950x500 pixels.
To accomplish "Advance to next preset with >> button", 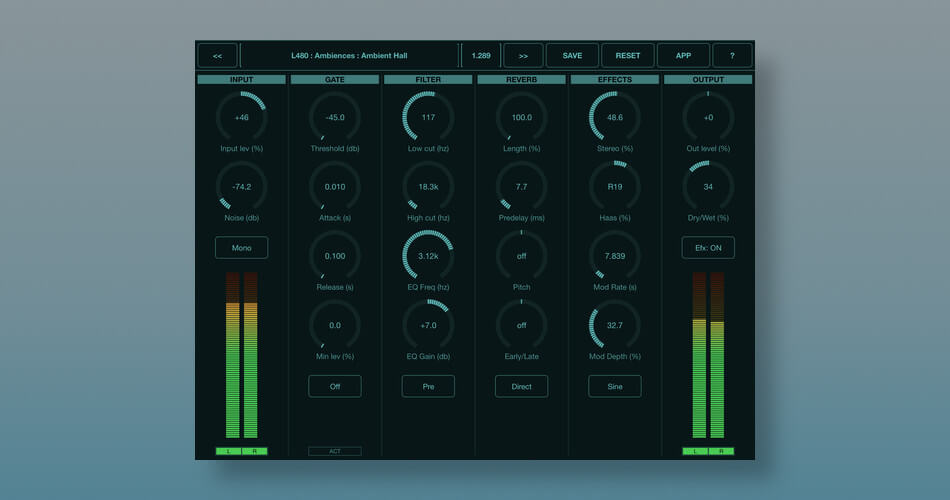I will (x=523, y=56).
